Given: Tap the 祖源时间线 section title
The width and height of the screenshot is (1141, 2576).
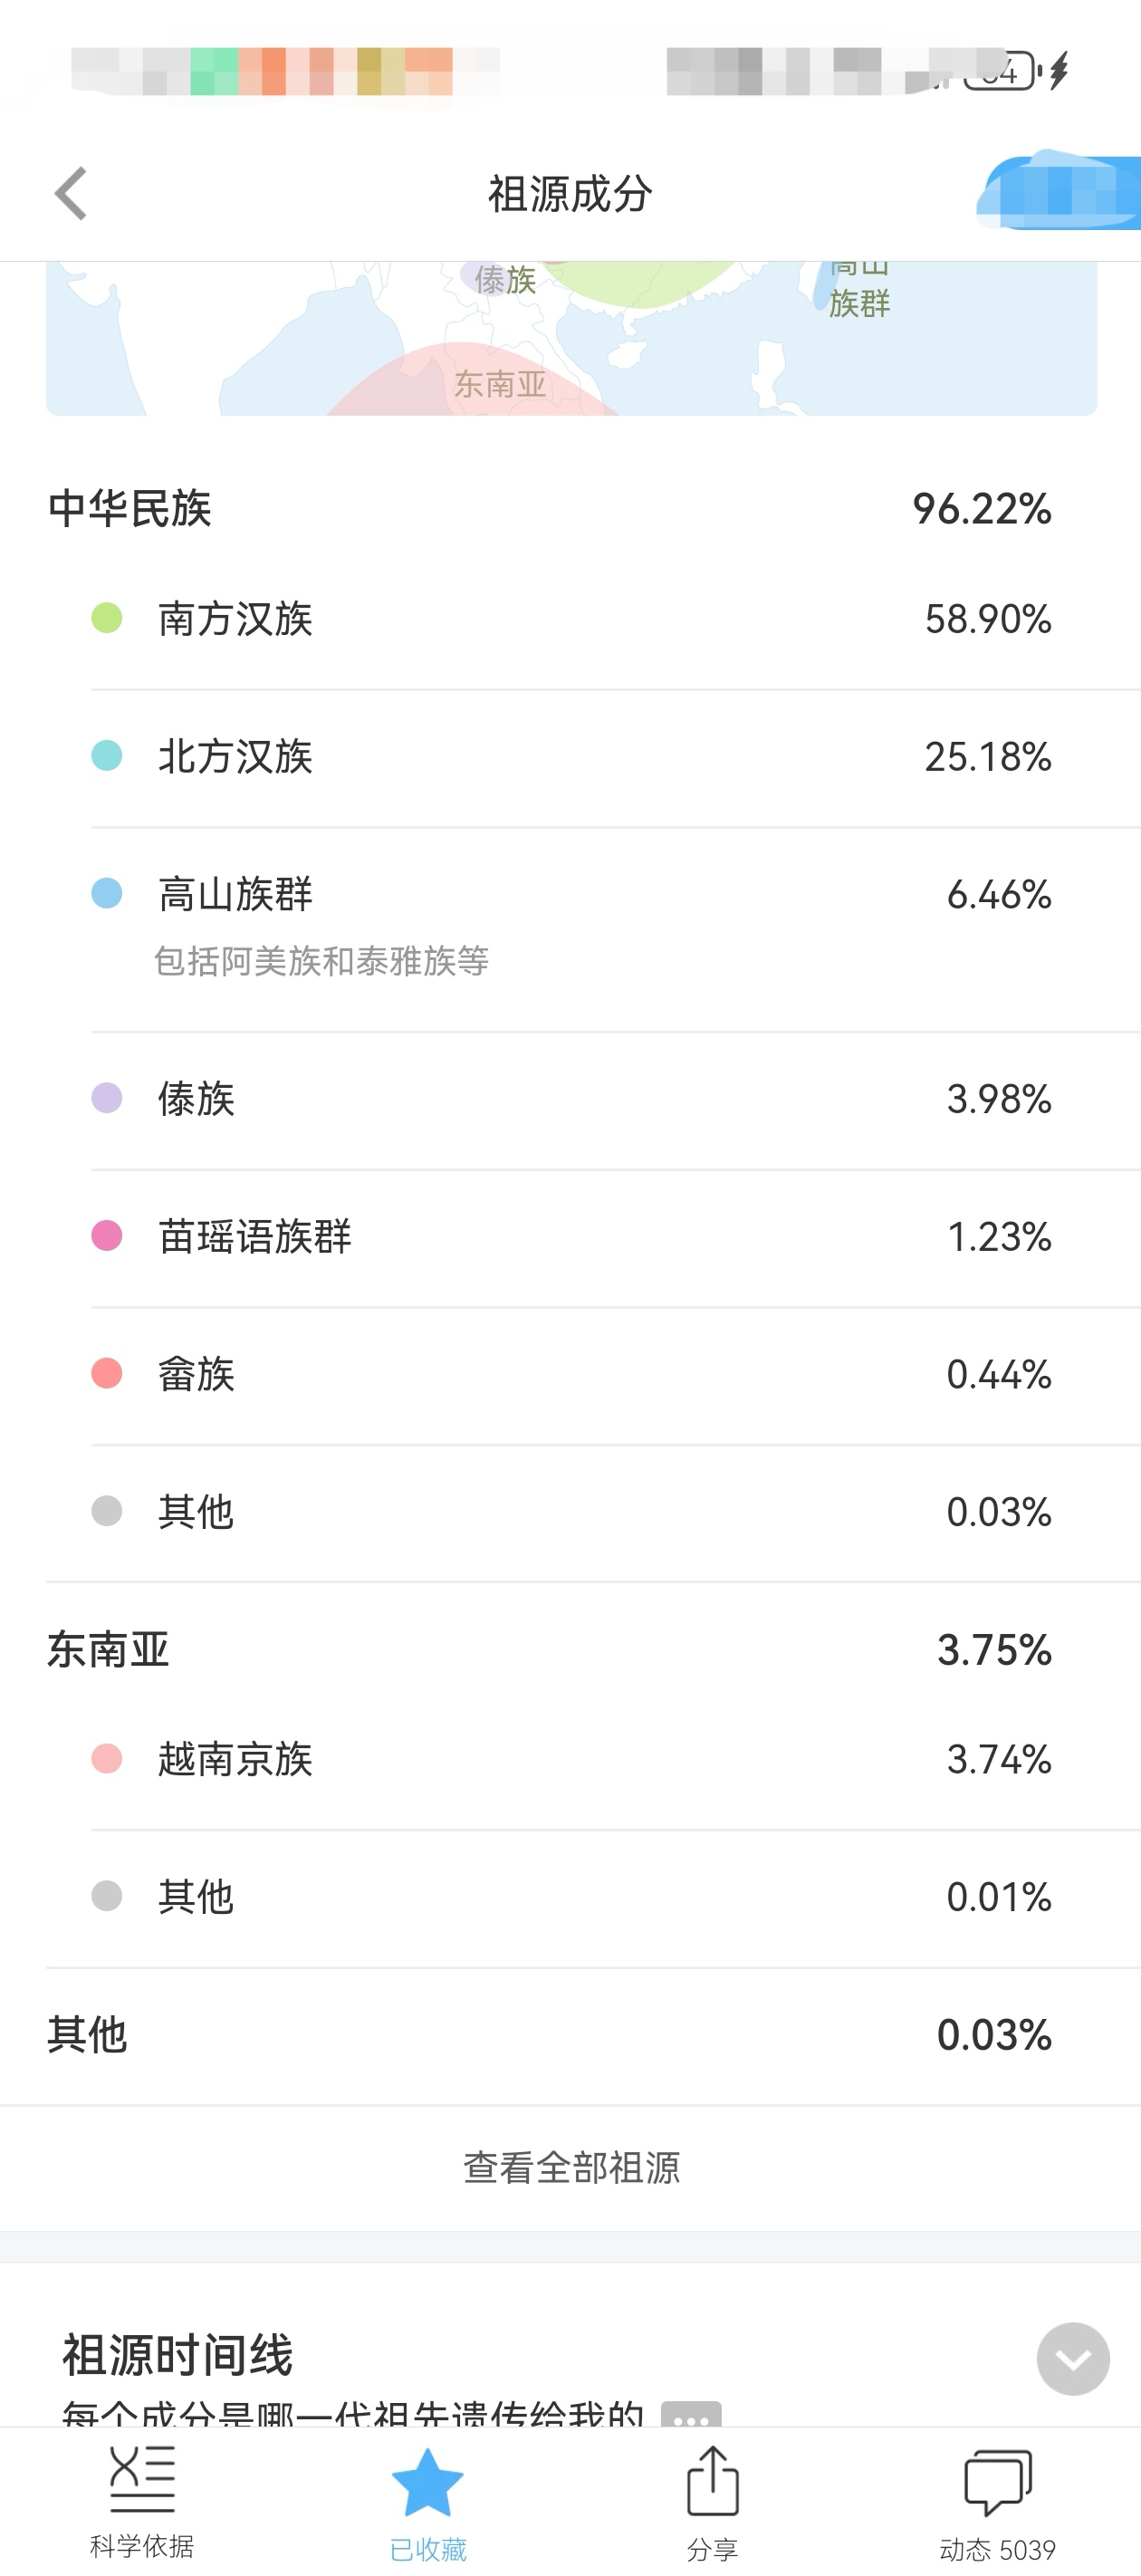Looking at the screenshot, I should (x=177, y=2354).
